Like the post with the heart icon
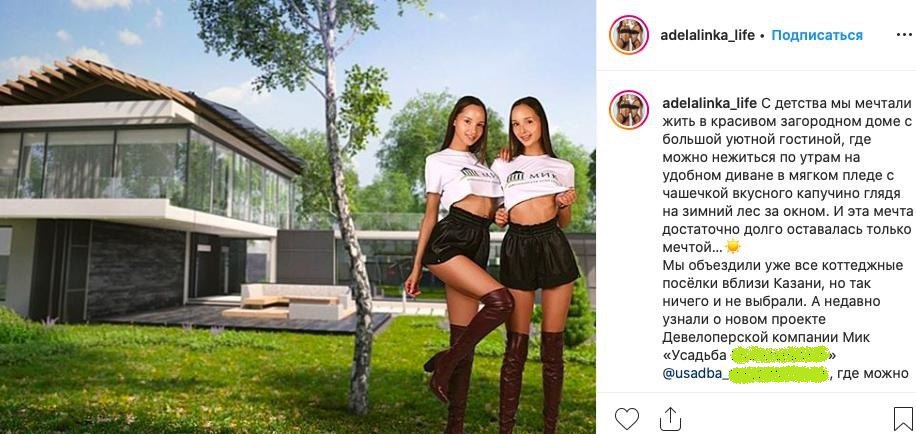Screen dimensions: 916x434 tap(627, 419)
